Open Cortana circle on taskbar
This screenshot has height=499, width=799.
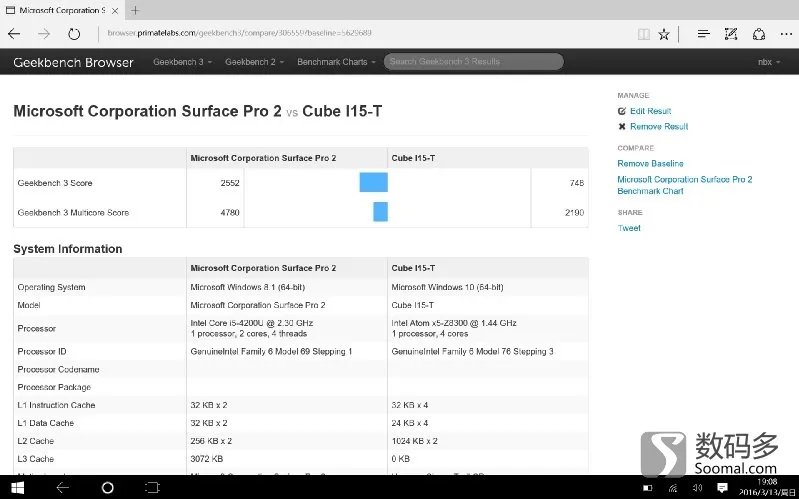108,488
